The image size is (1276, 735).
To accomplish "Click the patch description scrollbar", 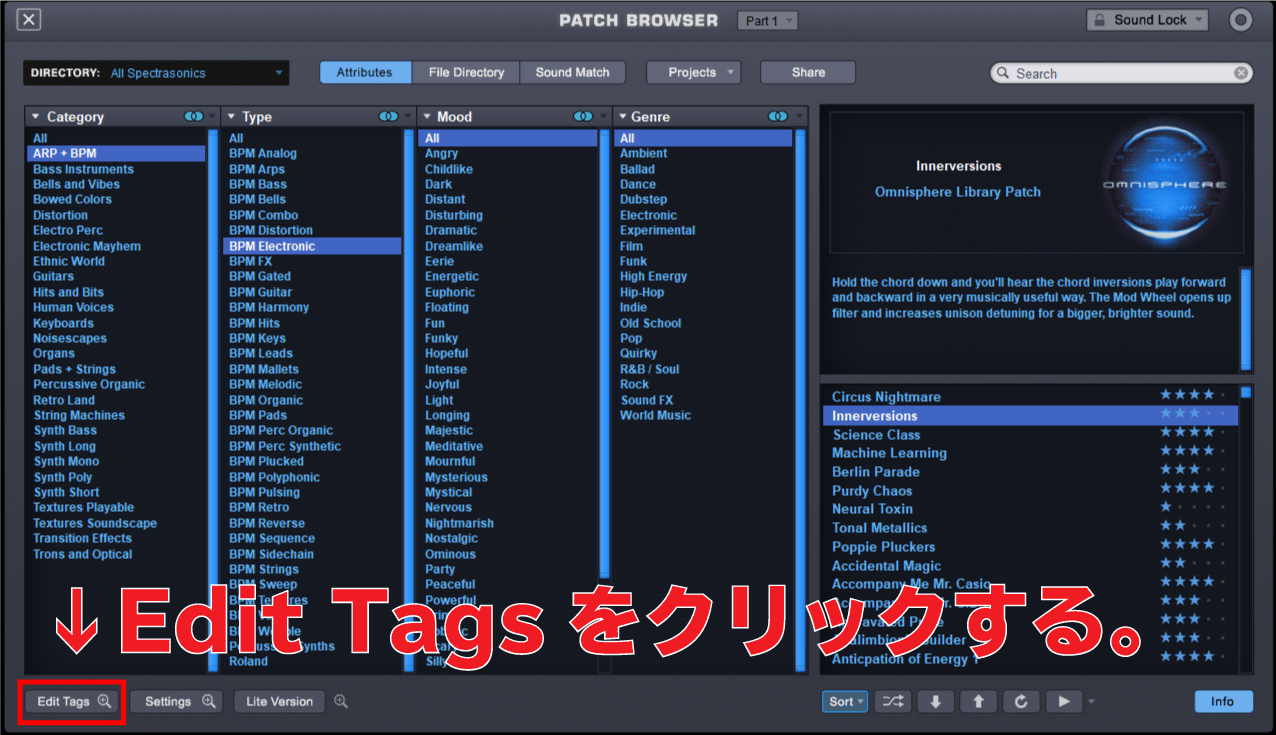I will (x=1246, y=318).
